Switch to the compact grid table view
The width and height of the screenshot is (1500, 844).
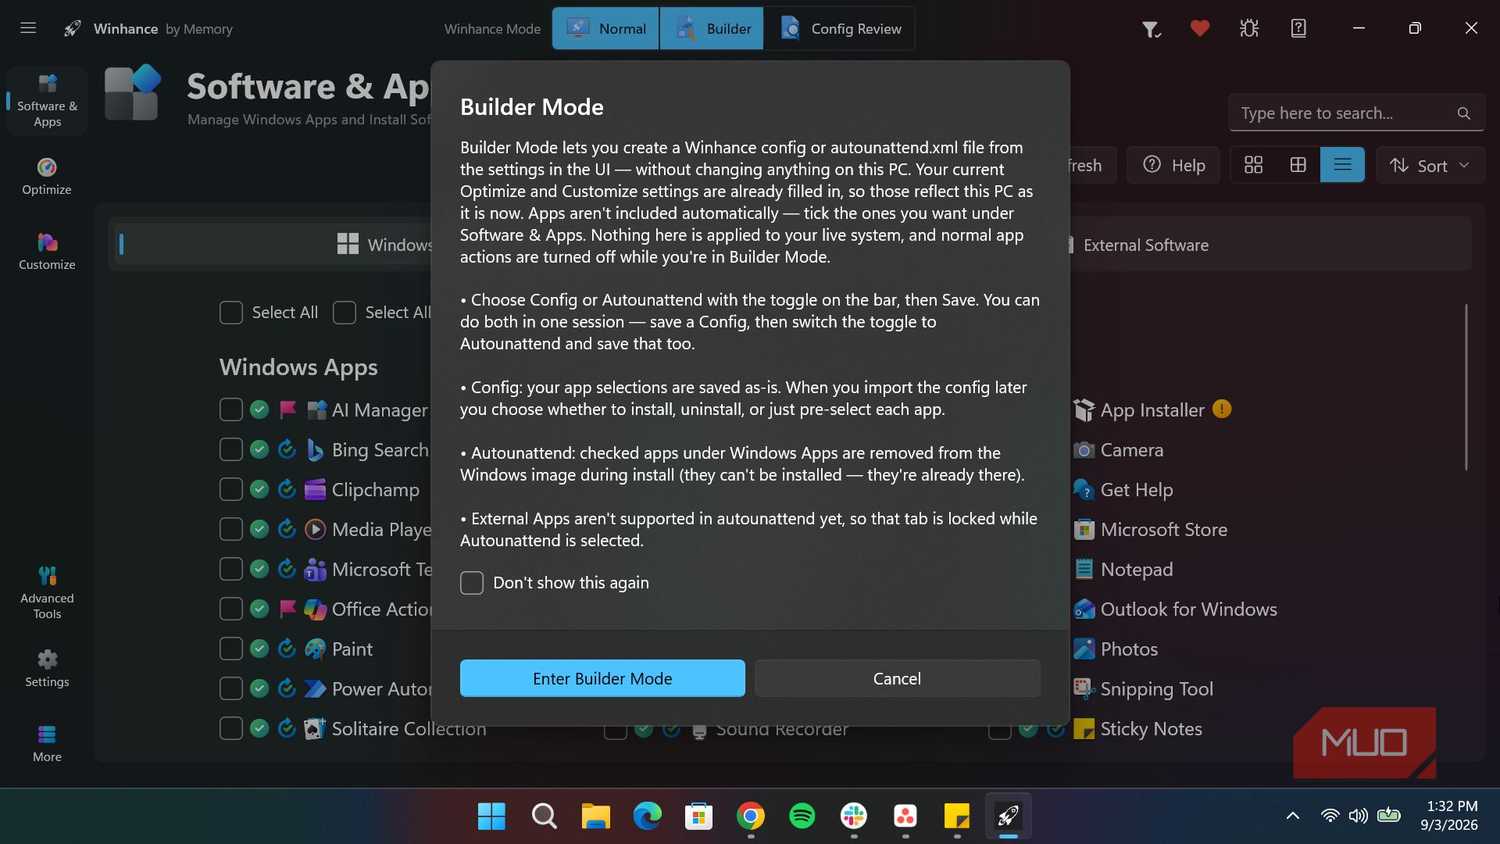(x=1298, y=165)
